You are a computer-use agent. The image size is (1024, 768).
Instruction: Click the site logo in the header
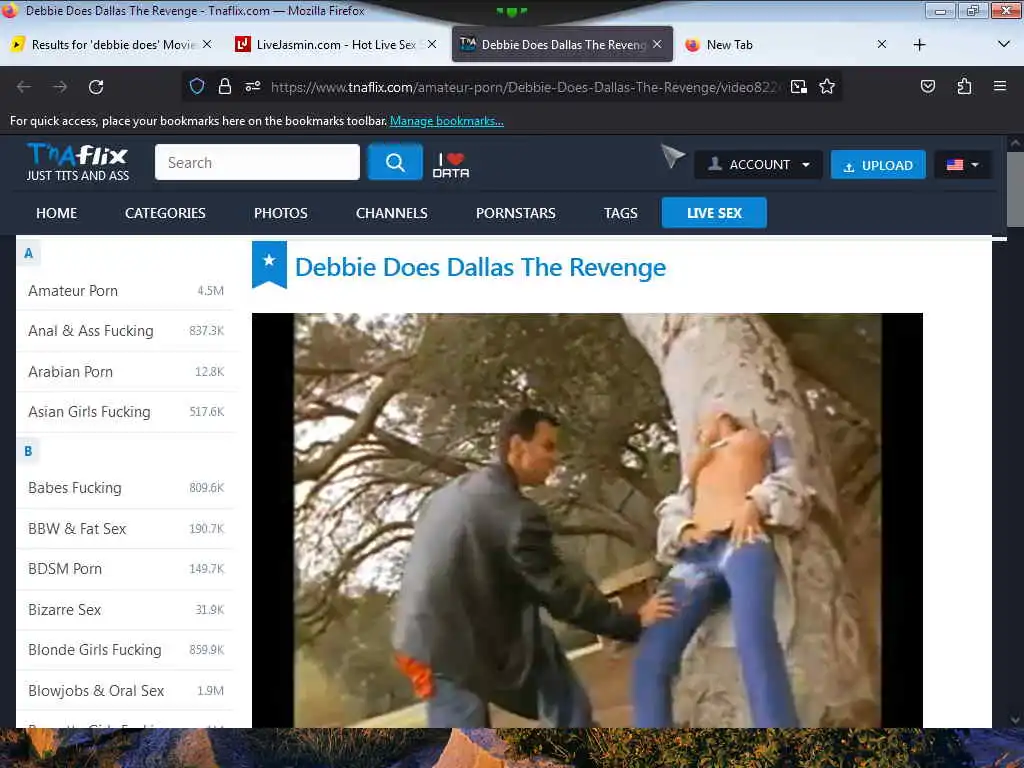click(x=78, y=162)
